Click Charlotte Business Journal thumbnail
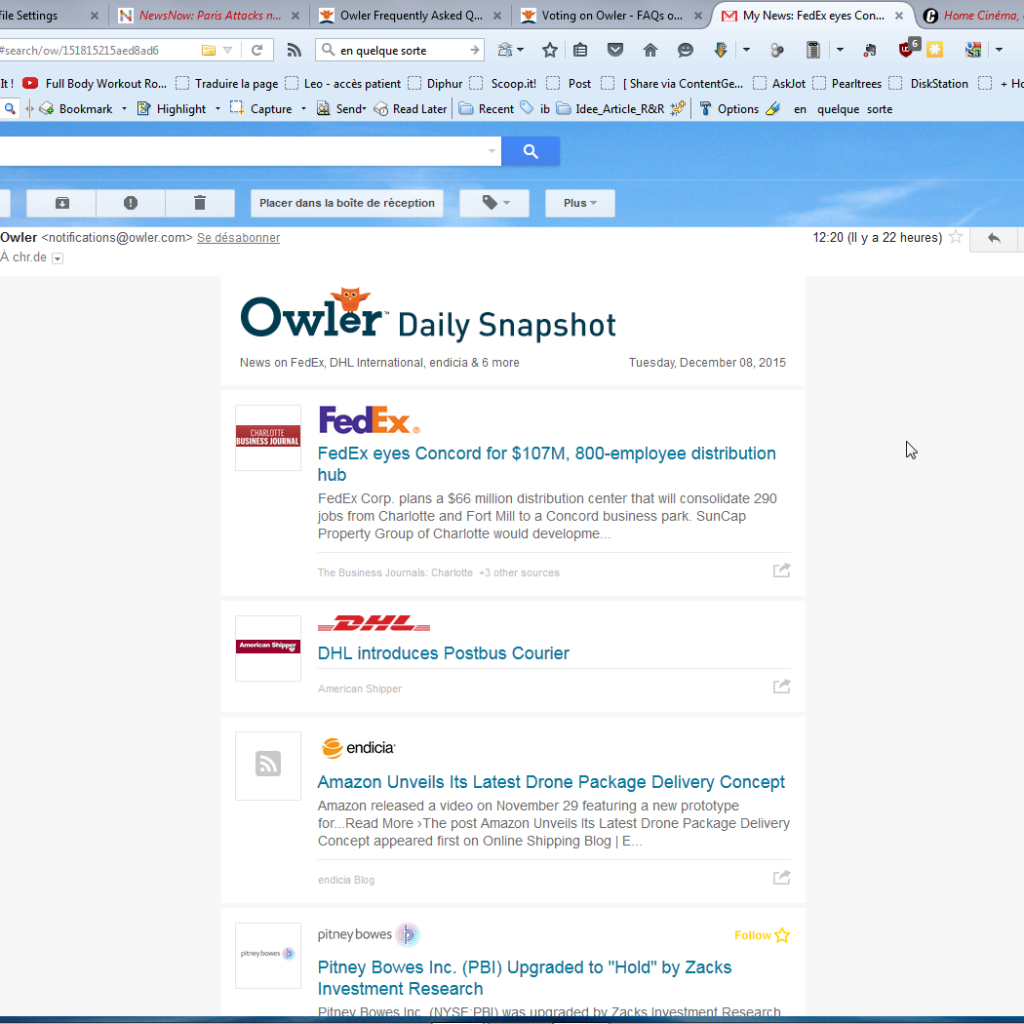The image size is (1024, 1024). [268, 438]
